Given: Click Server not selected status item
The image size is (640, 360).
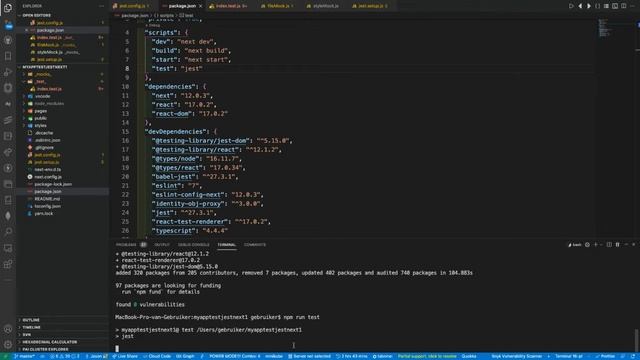Looking at the screenshot, I should click(x=309, y=356).
